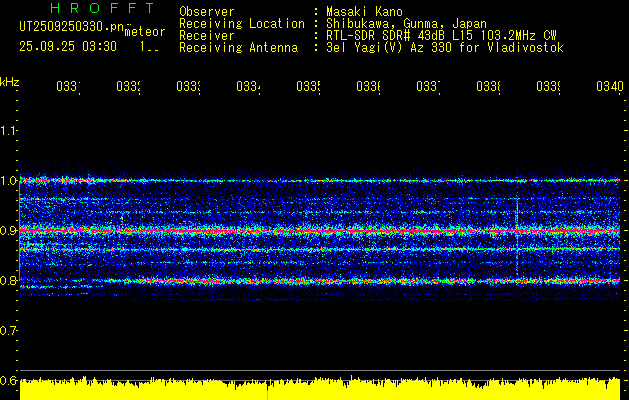
Task: Click the 0333 time marker
Action: (189, 86)
